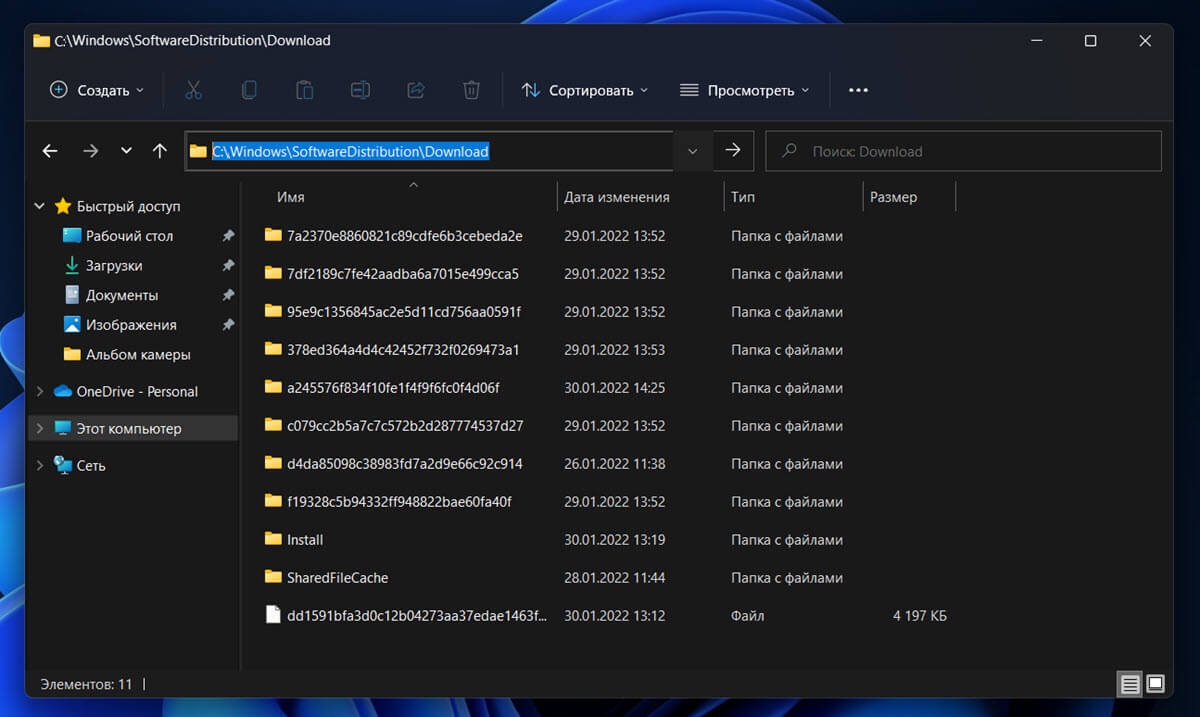
Task: Select folder c079cc2b5a7c7c572b2d287774537d27
Action: tap(405, 425)
